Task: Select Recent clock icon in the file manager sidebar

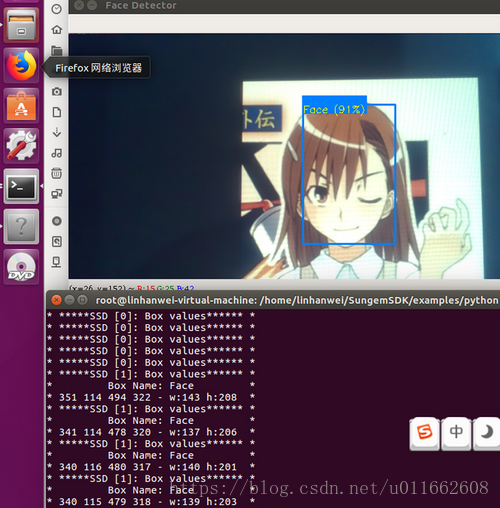Action: pos(57,9)
